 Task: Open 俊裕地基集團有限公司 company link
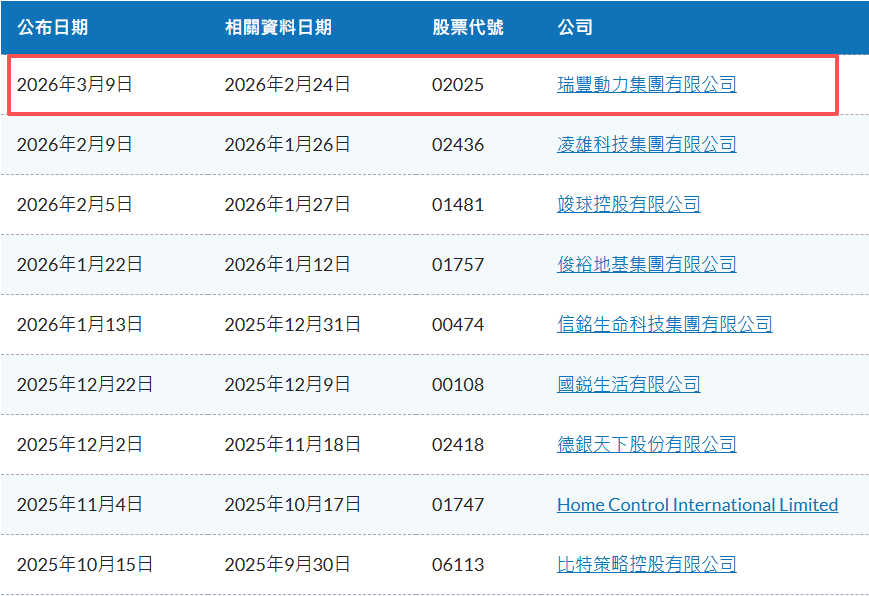pyautogui.click(x=646, y=264)
